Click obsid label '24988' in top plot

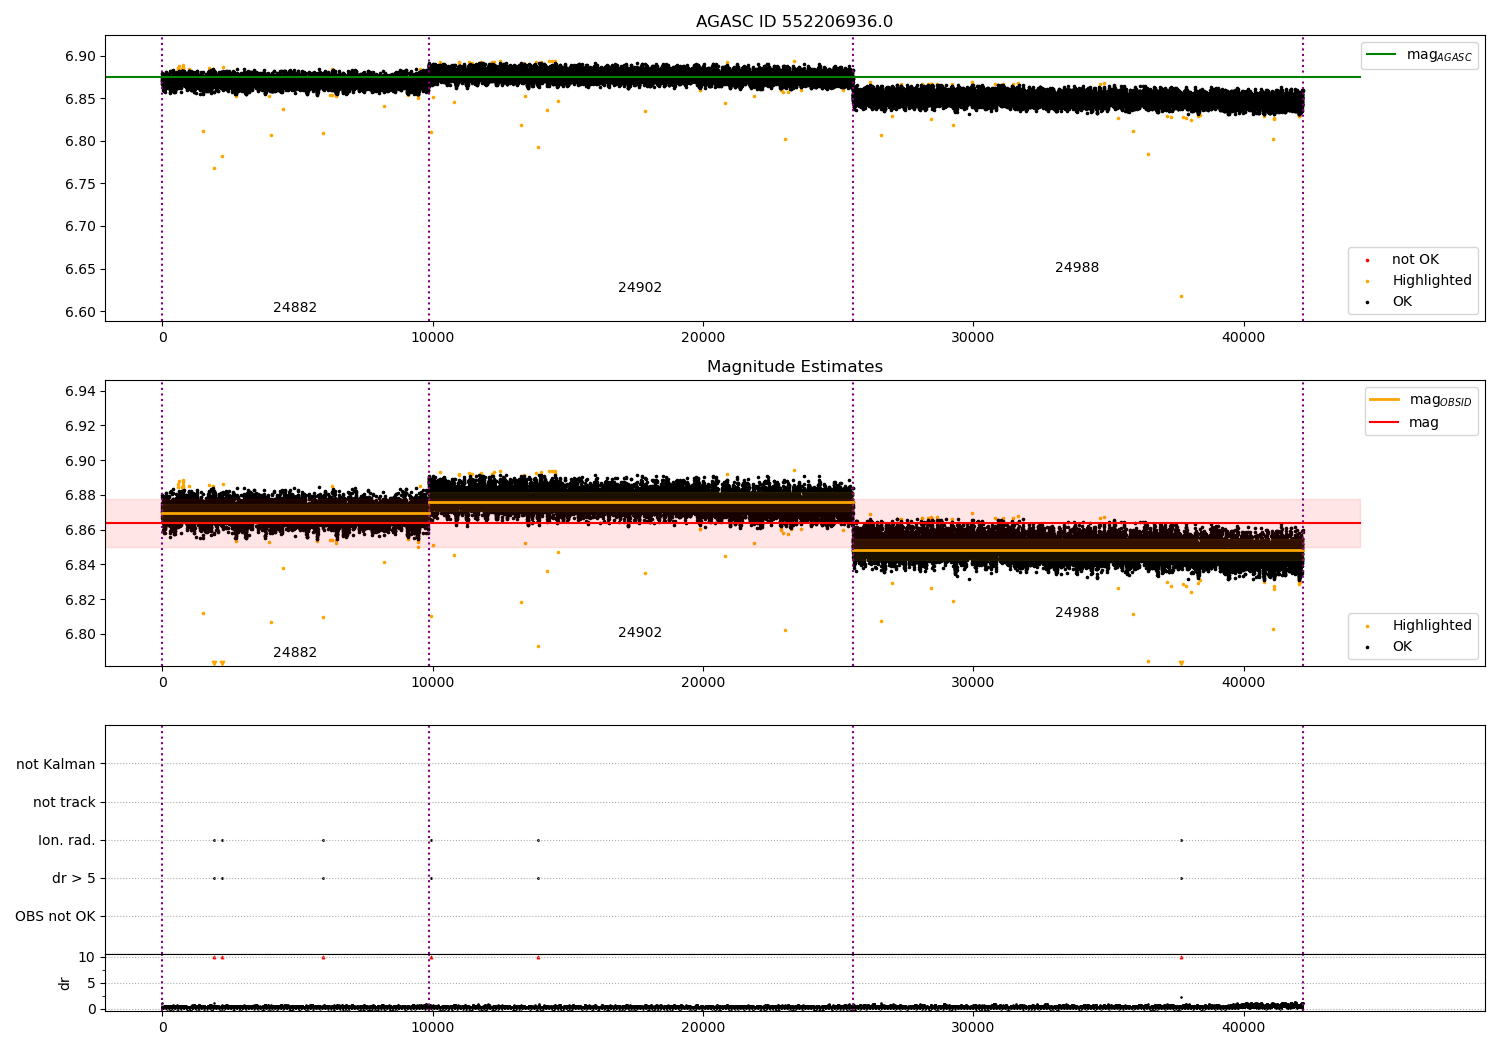pyautogui.click(x=1077, y=268)
